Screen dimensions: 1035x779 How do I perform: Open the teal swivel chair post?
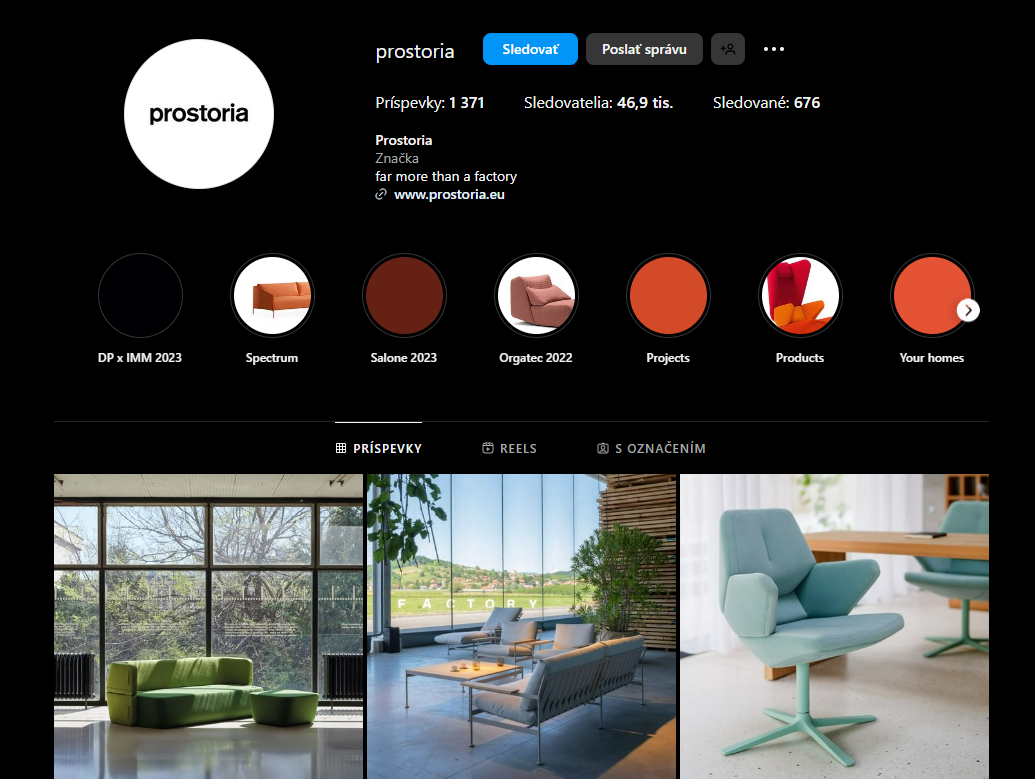[x=834, y=627]
